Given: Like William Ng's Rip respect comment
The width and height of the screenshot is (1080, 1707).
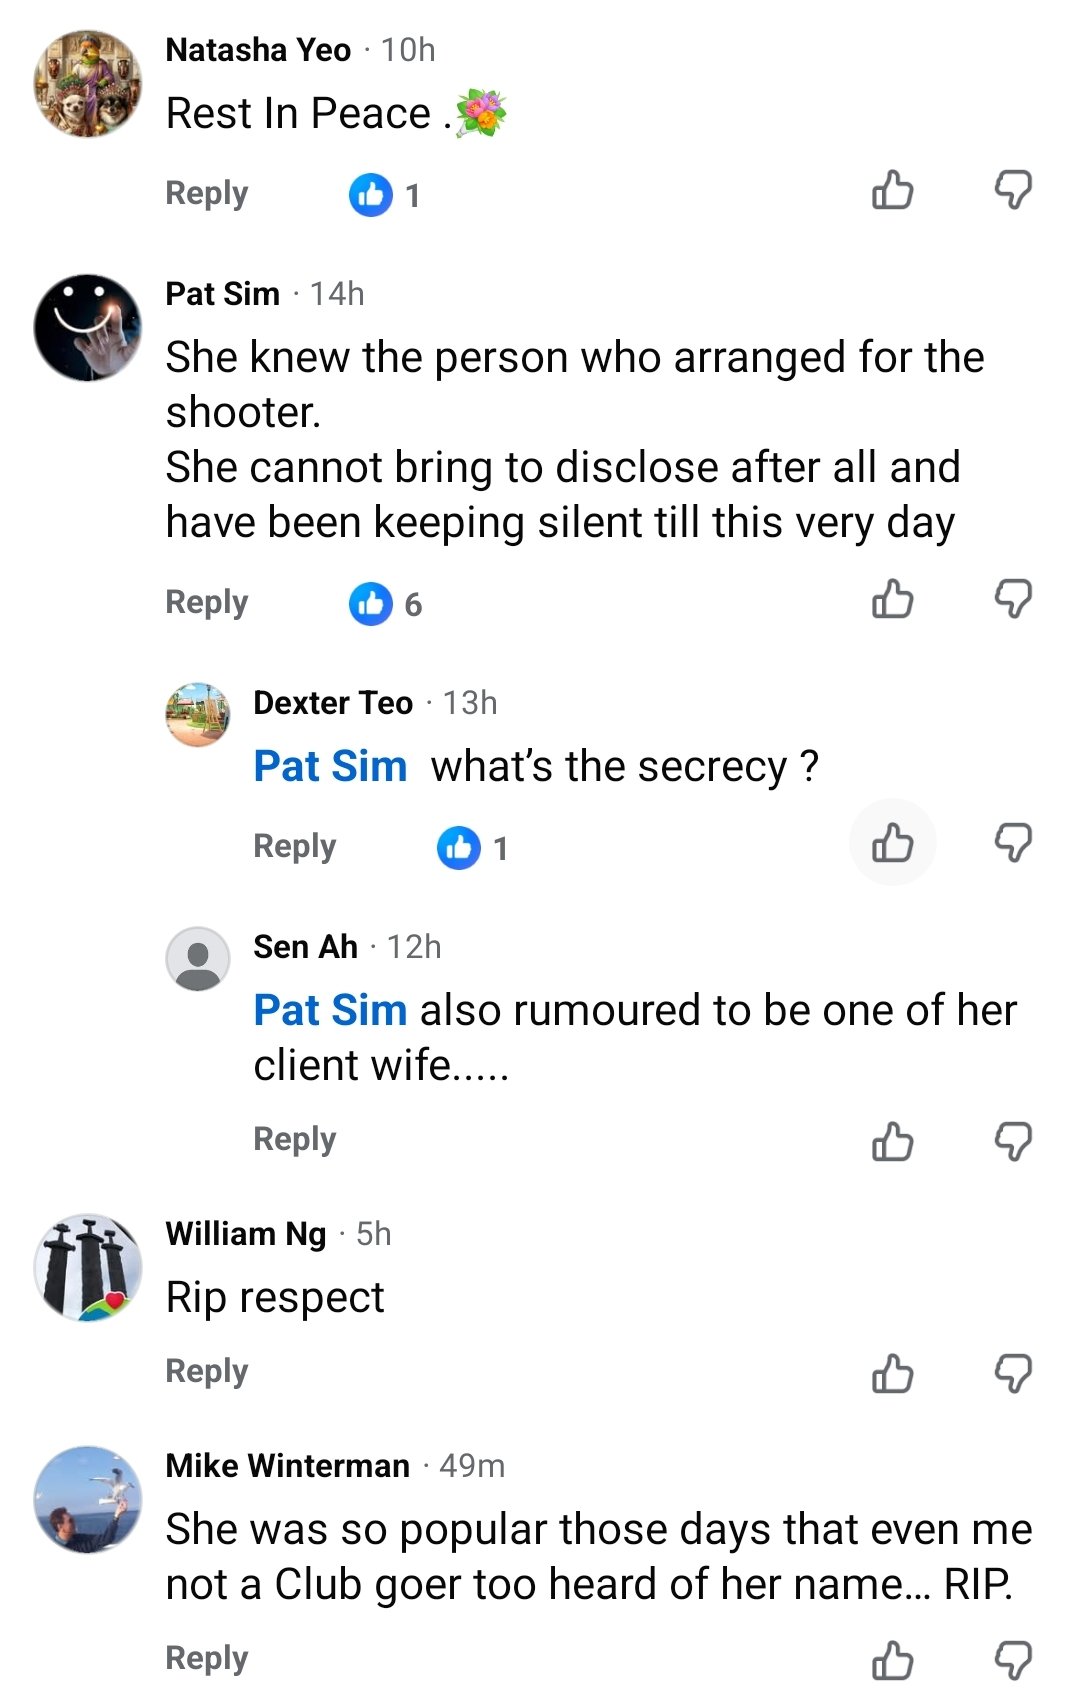Looking at the screenshot, I should point(892,1373).
